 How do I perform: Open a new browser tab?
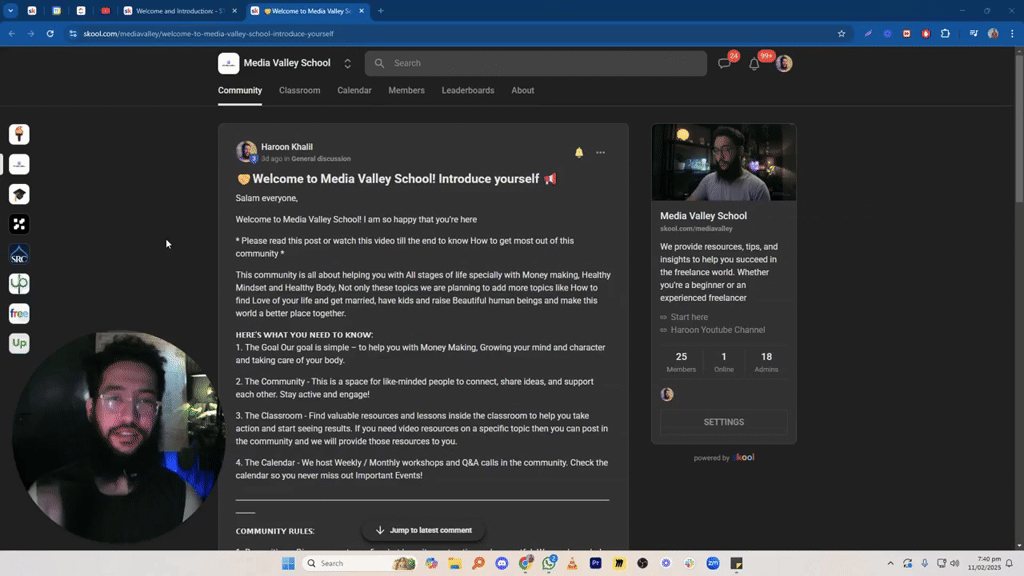point(381,11)
